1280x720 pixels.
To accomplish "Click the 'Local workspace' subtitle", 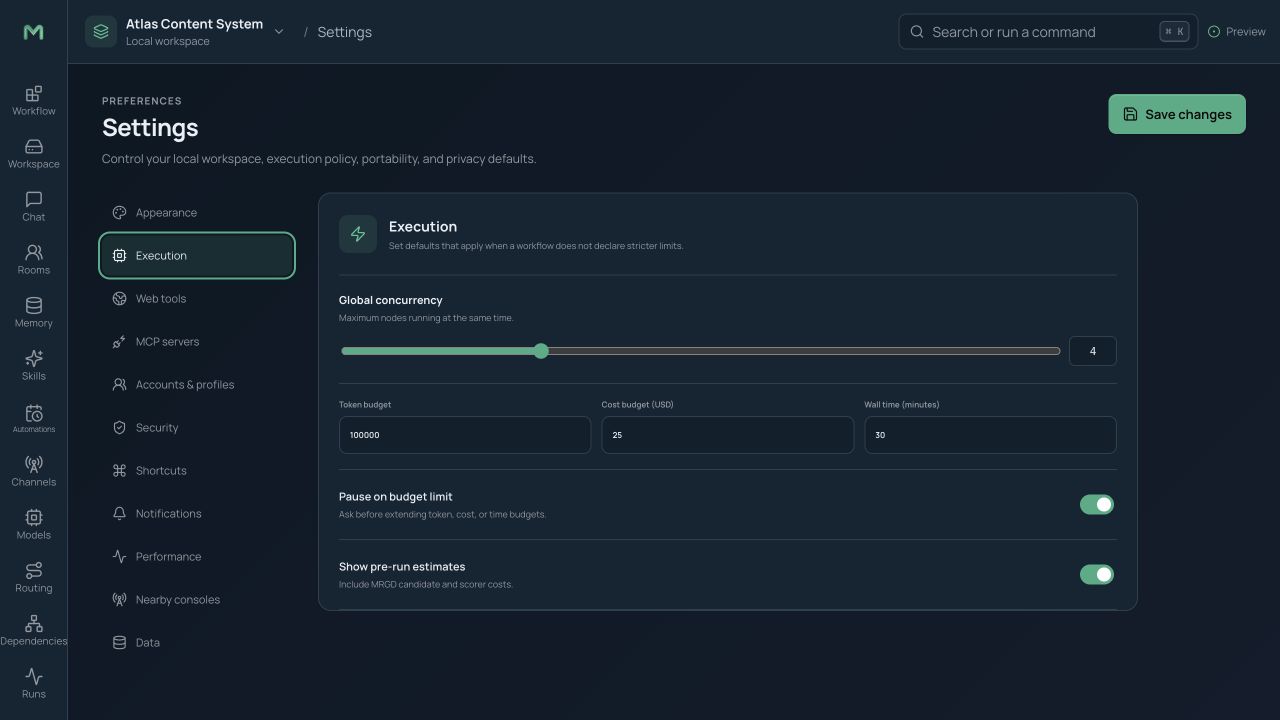I will pyautogui.click(x=168, y=42).
